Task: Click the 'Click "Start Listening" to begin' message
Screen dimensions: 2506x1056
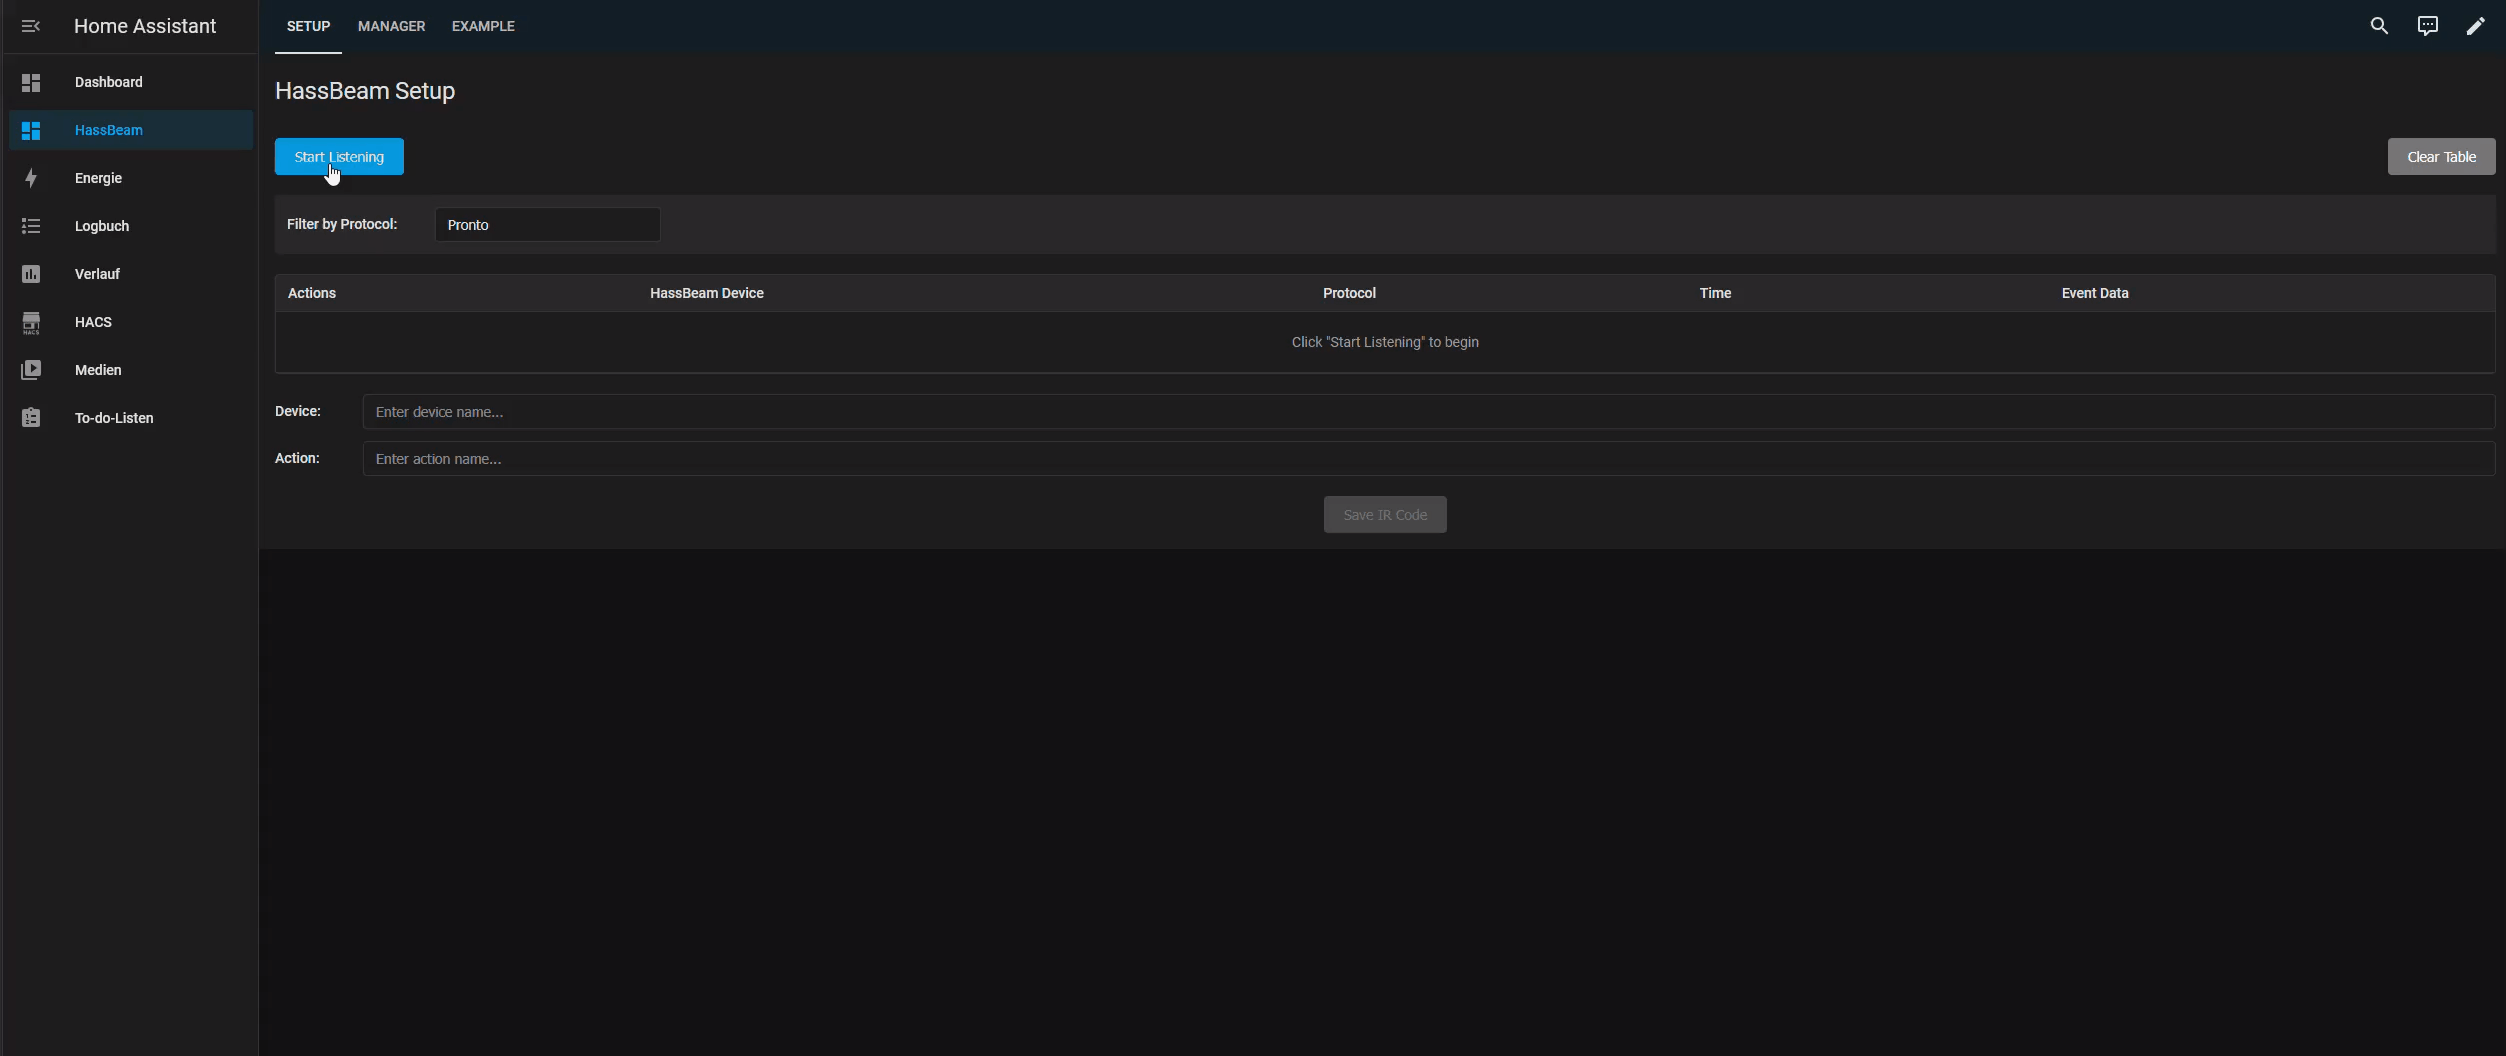Action: [x=1385, y=342]
